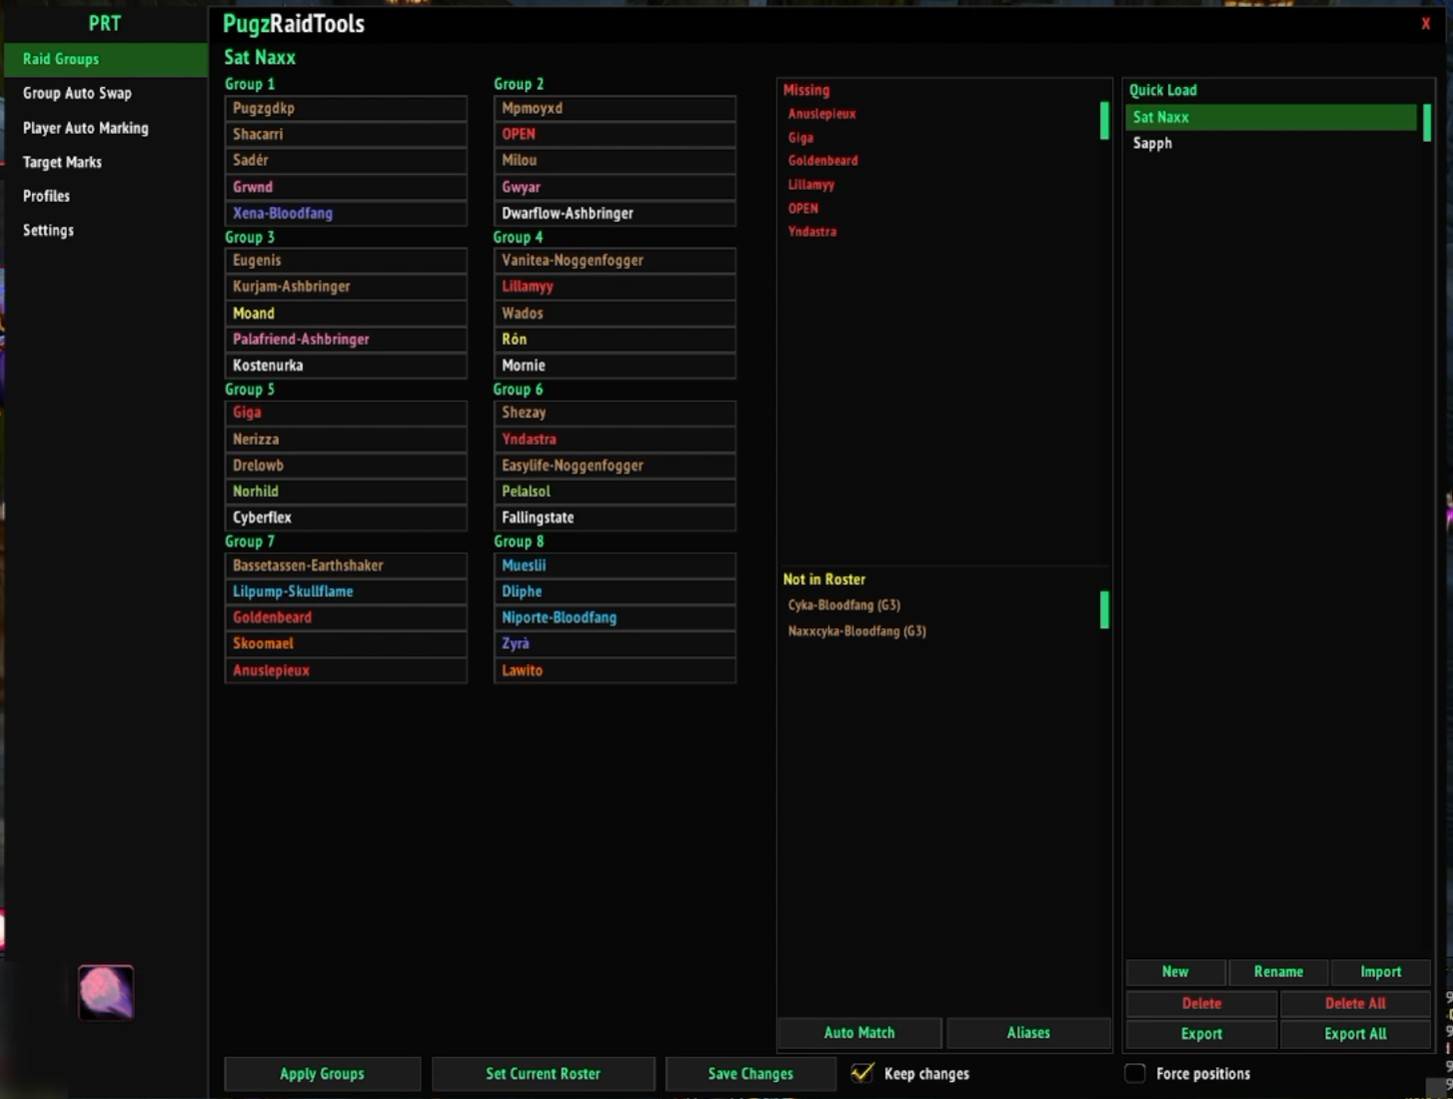Click the Giga slot in Group 5
Image resolution: width=1453 pixels, height=1099 pixels.
346,412
